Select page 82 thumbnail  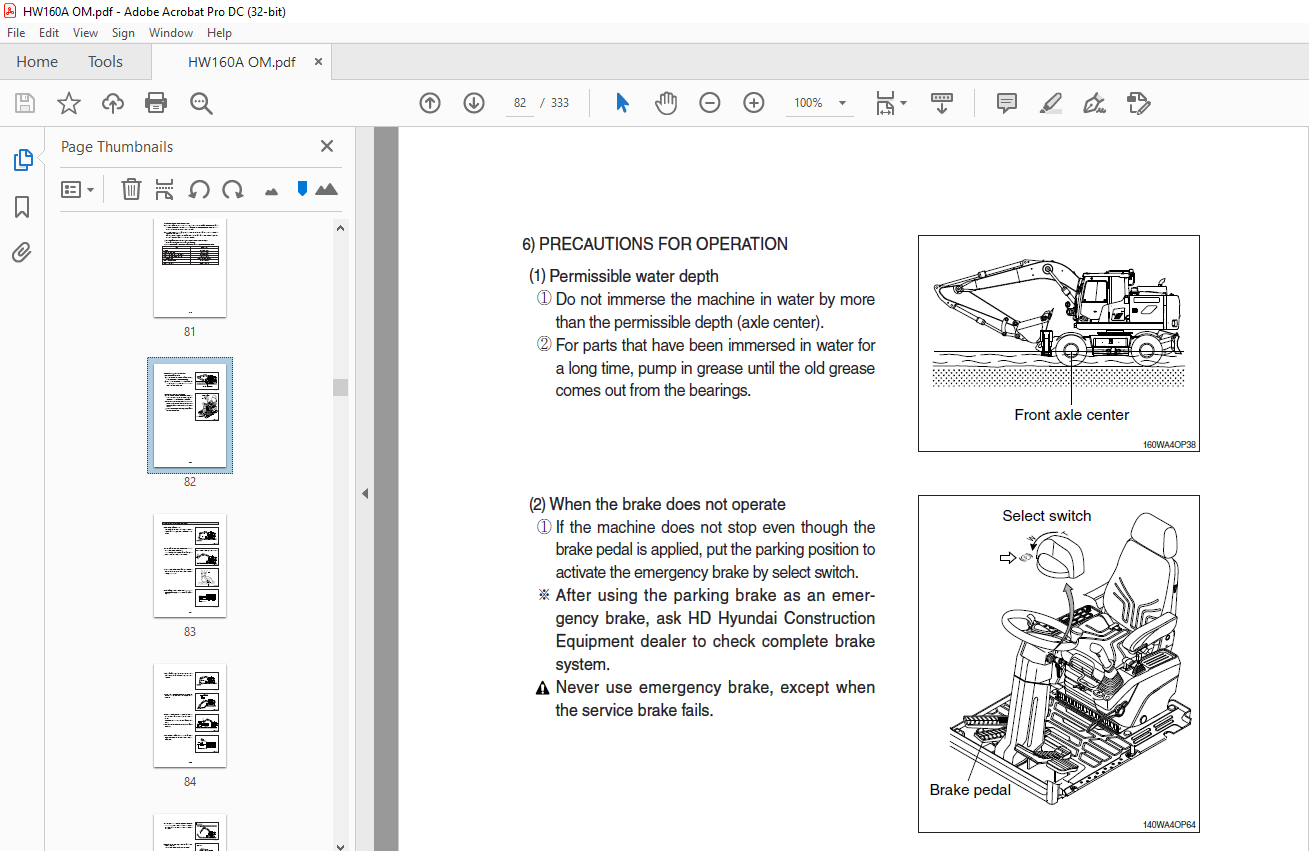point(190,415)
